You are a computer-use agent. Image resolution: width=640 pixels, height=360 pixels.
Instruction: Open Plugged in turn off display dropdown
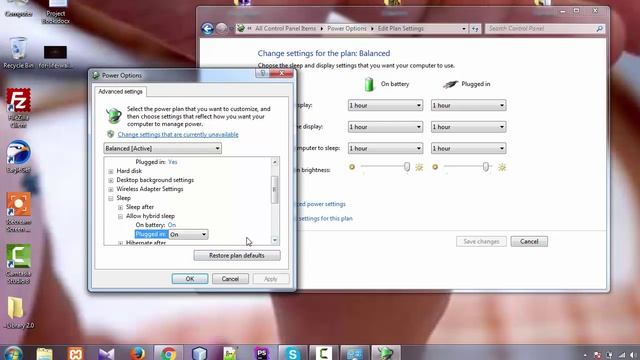(469, 127)
